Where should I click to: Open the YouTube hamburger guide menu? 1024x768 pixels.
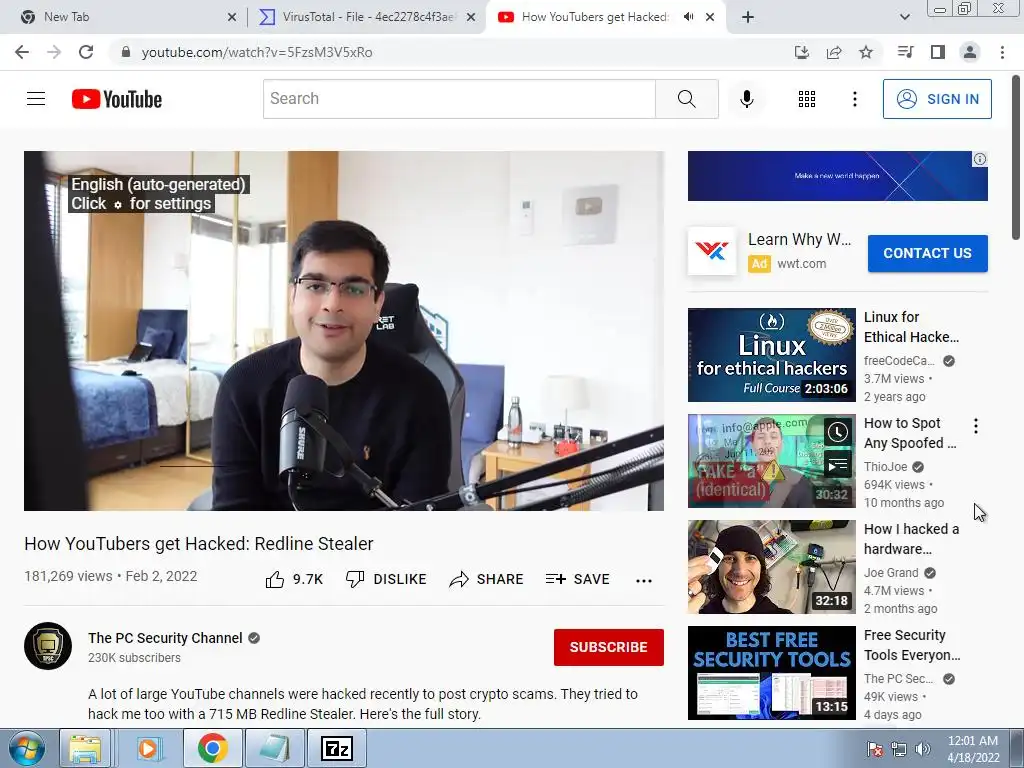coord(36,99)
